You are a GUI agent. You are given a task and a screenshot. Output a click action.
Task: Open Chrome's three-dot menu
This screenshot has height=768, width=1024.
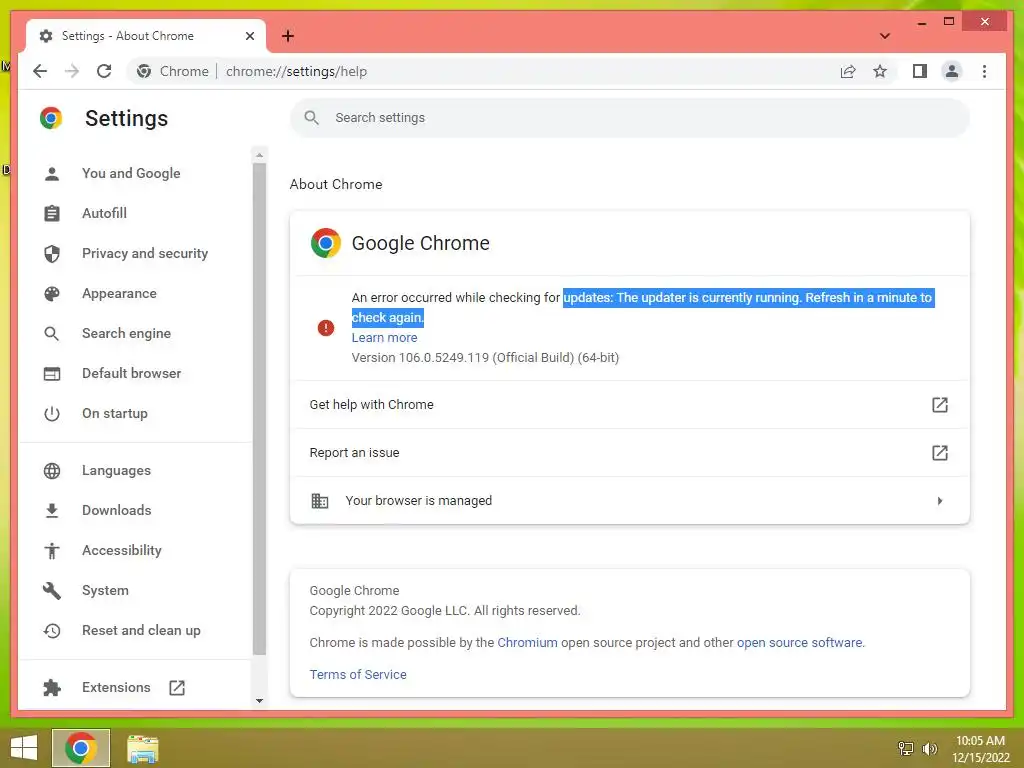click(x=984, y=71)
